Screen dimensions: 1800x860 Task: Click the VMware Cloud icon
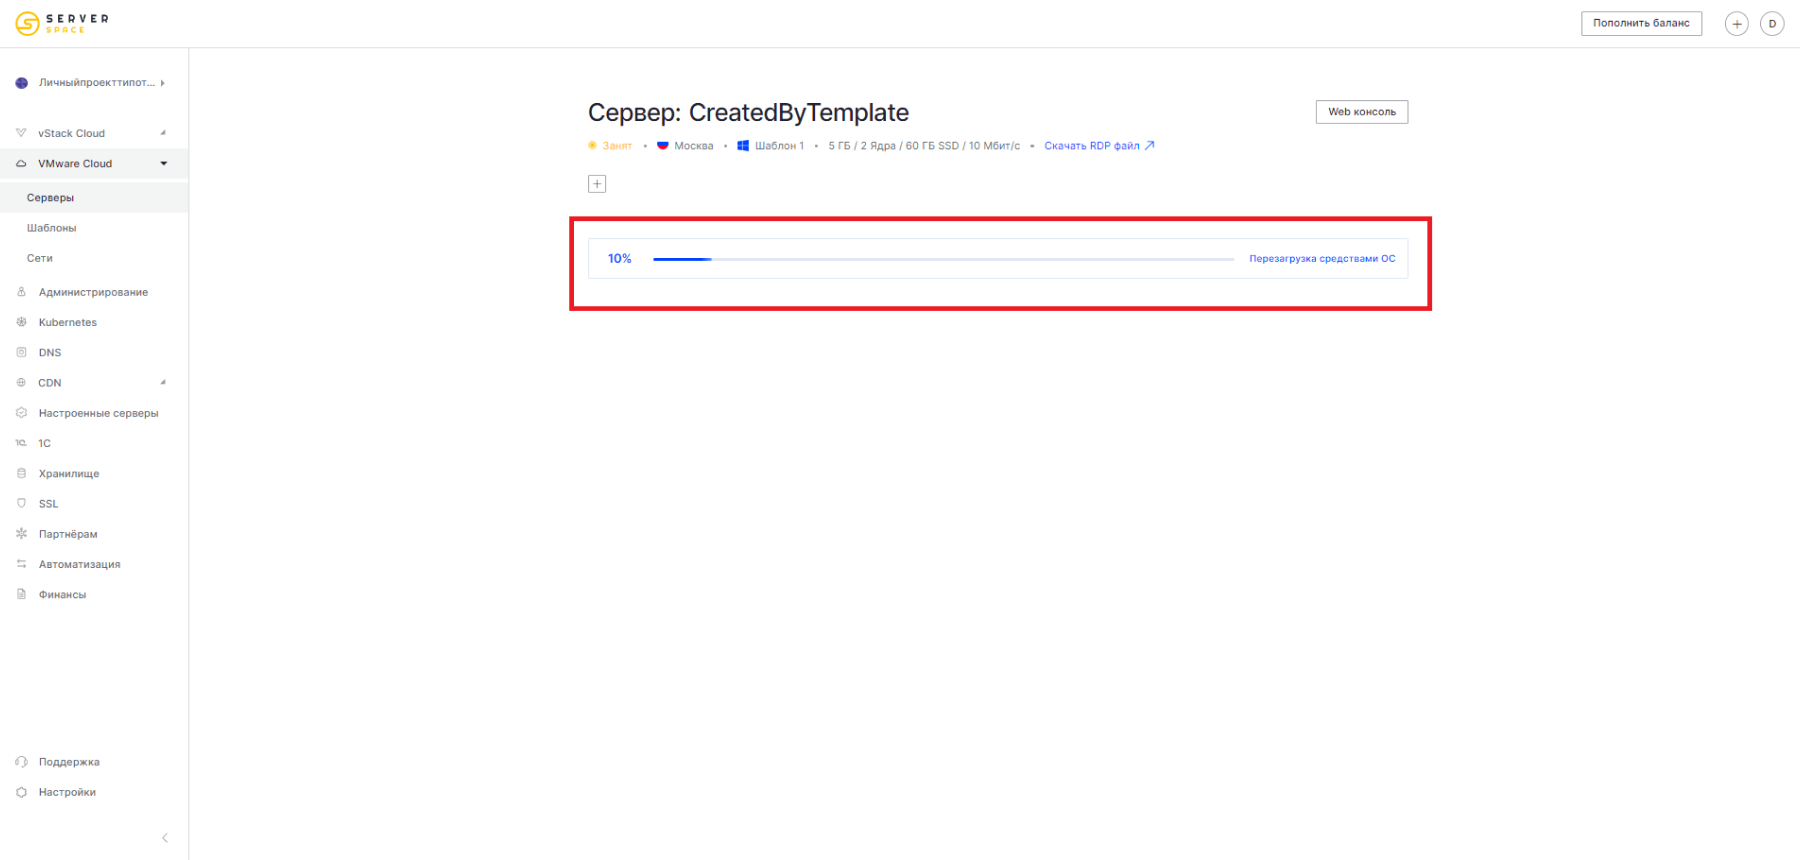click(21, 164)
